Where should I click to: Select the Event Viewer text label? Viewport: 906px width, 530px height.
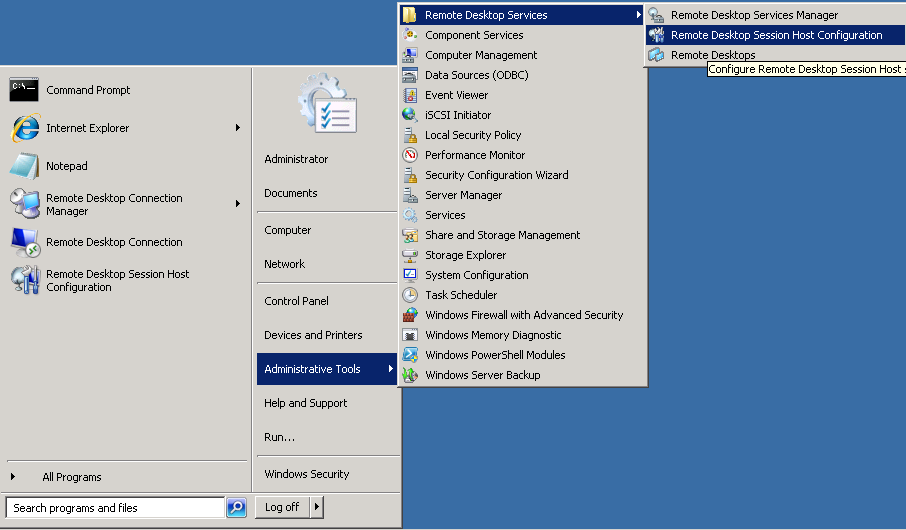tap(456, 95)
